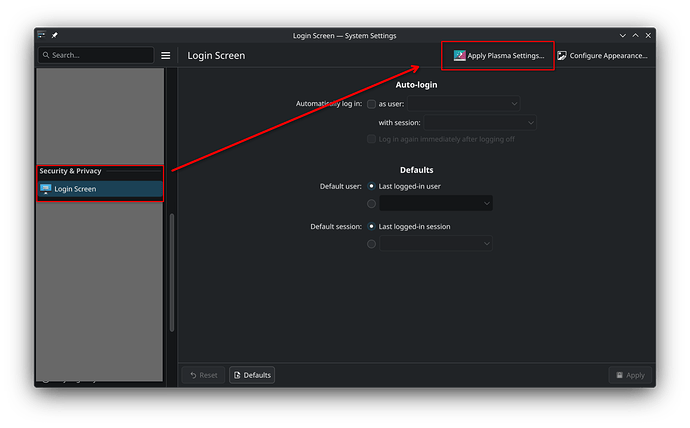690x428 pixels.
Task: Click the Login Screen page title
Action: point(216,55)
